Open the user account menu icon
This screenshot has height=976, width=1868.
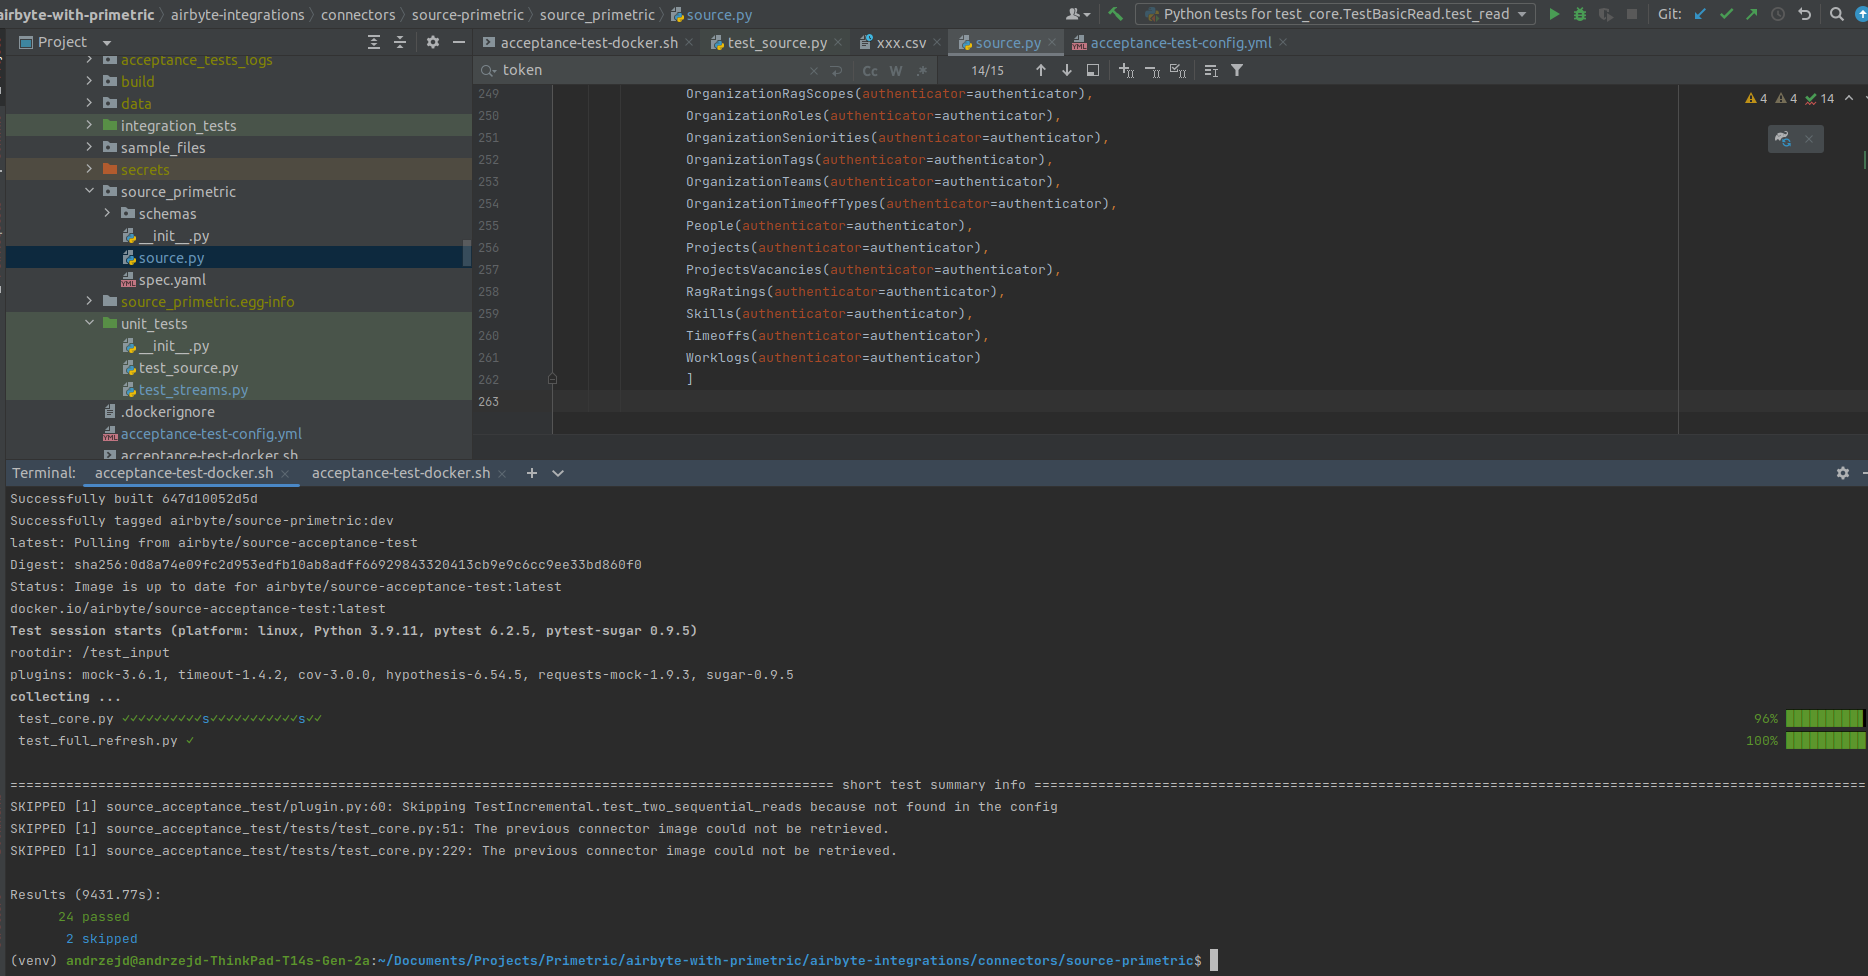[x=1077, y=14]
